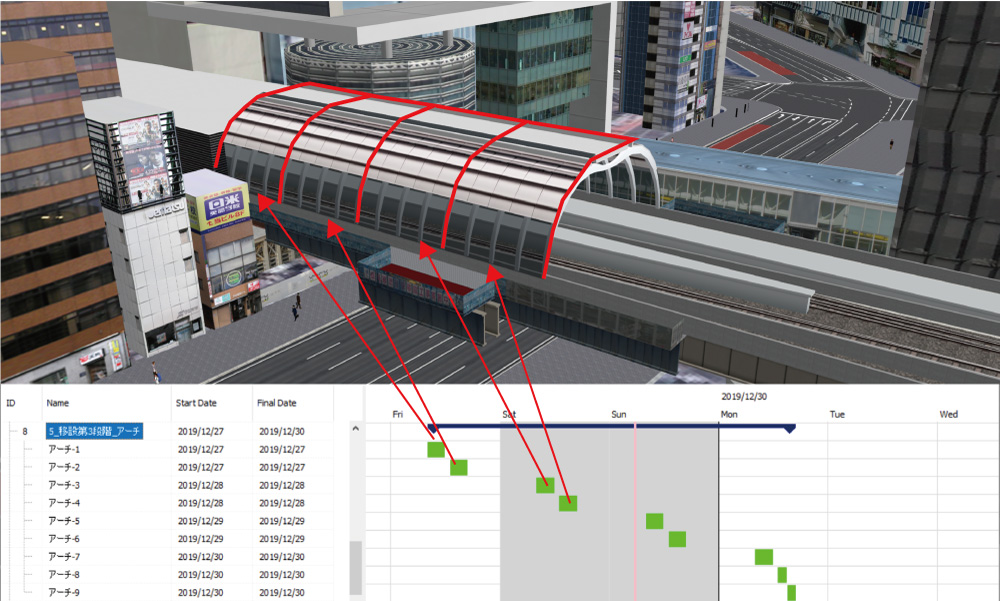1000x601 pixels.
Task: Select the green Gantt bar for アーチ-2
Action: click(459, 467)
